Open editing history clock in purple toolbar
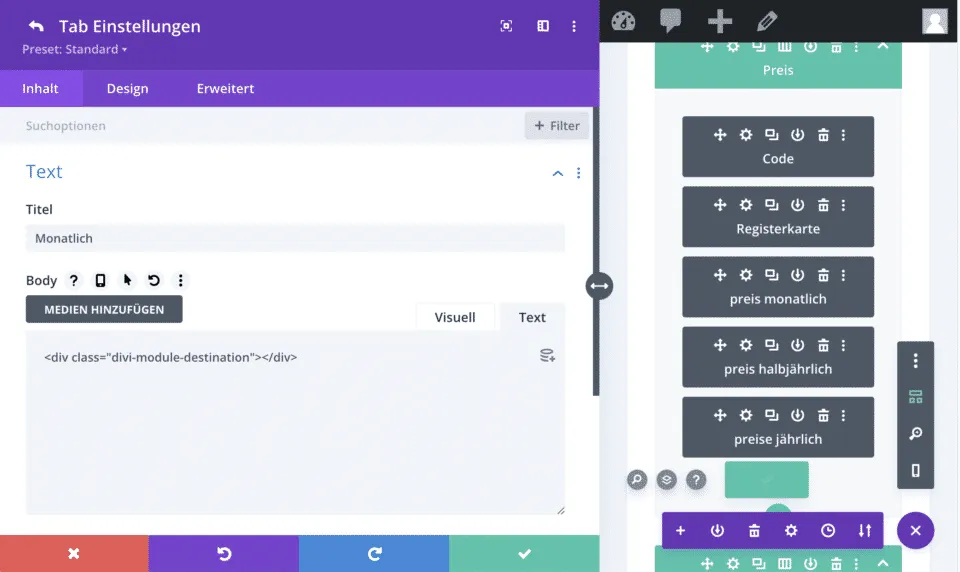The image size is (960, 572). (828, 531)
